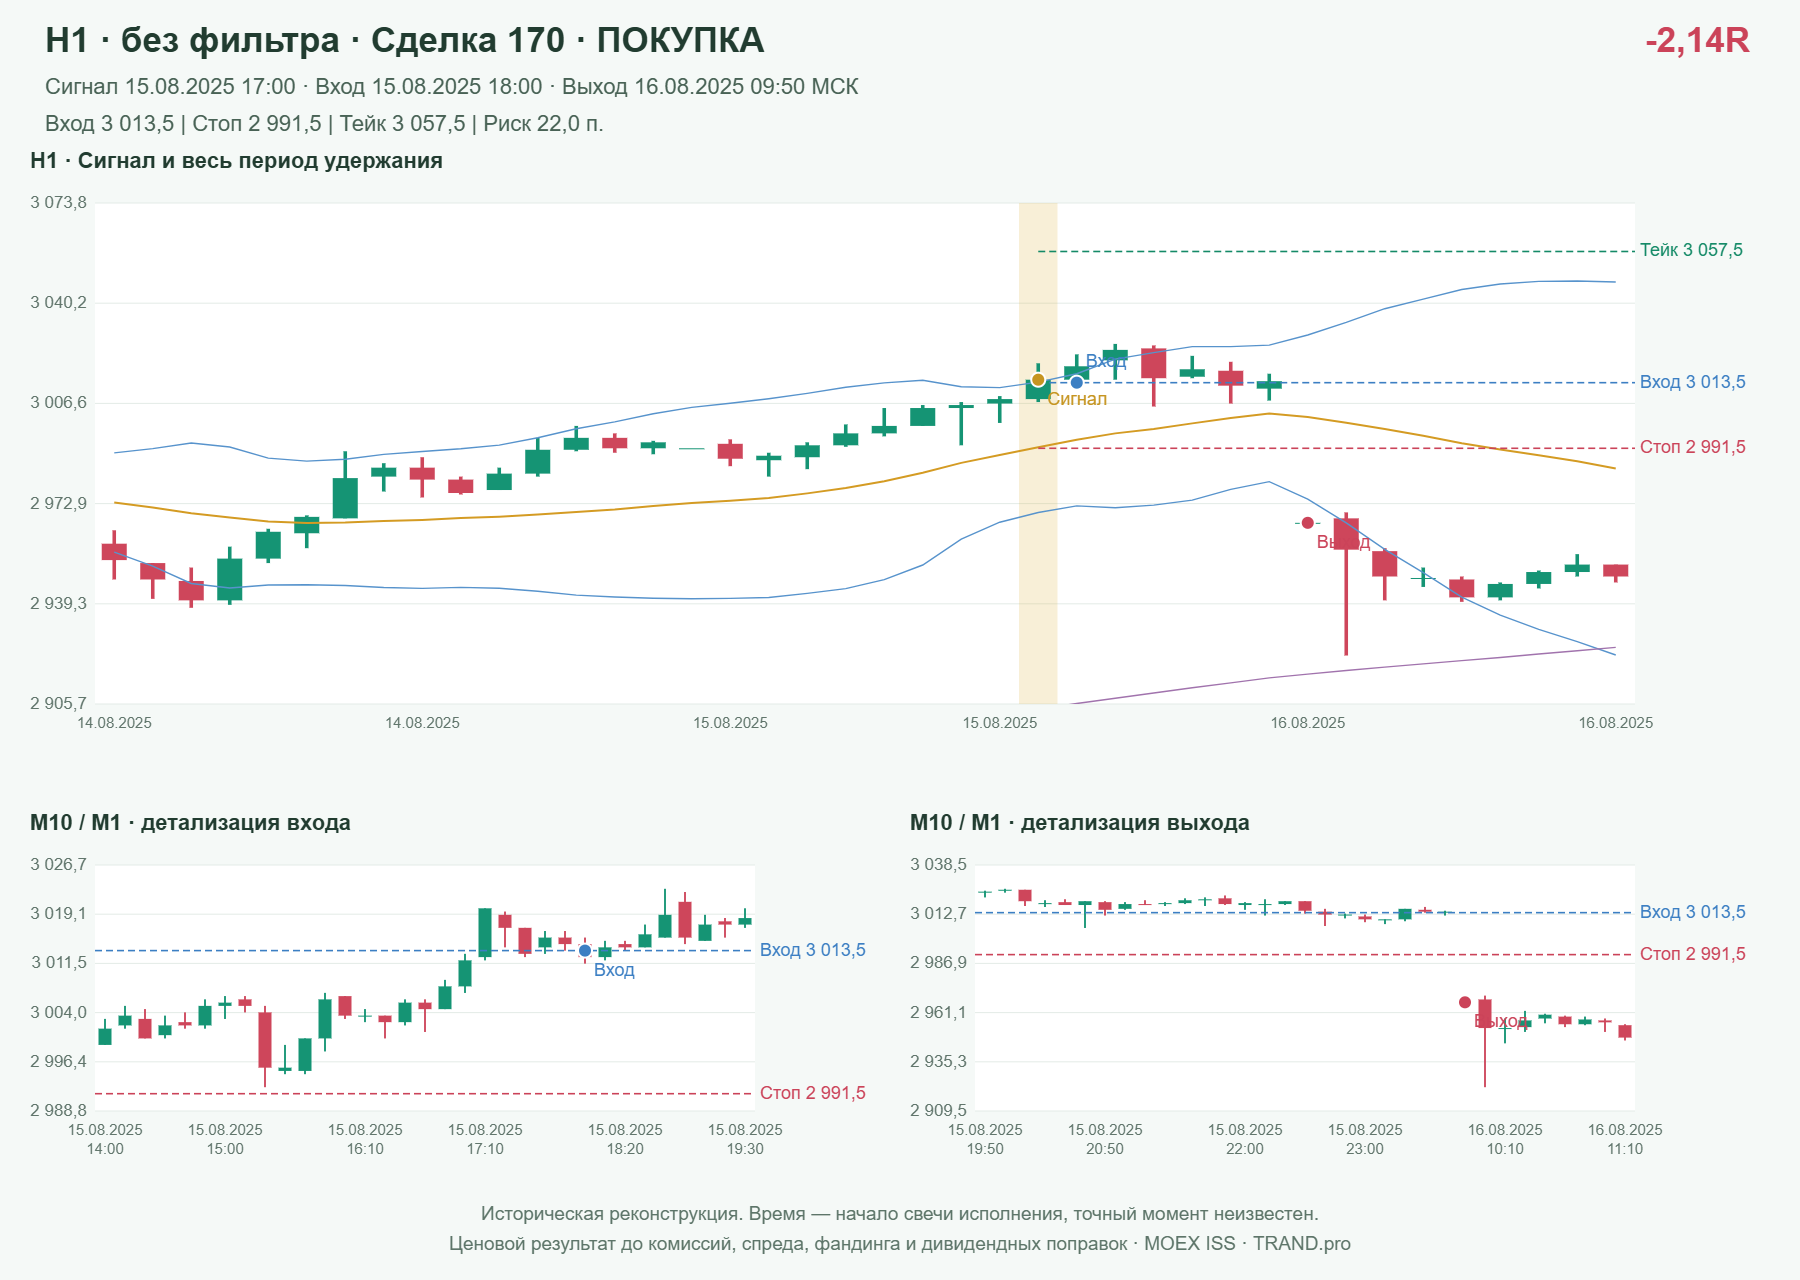
Task: Click the 'Вход' label under the entry detail dot
Action: (x=614, y=970)
